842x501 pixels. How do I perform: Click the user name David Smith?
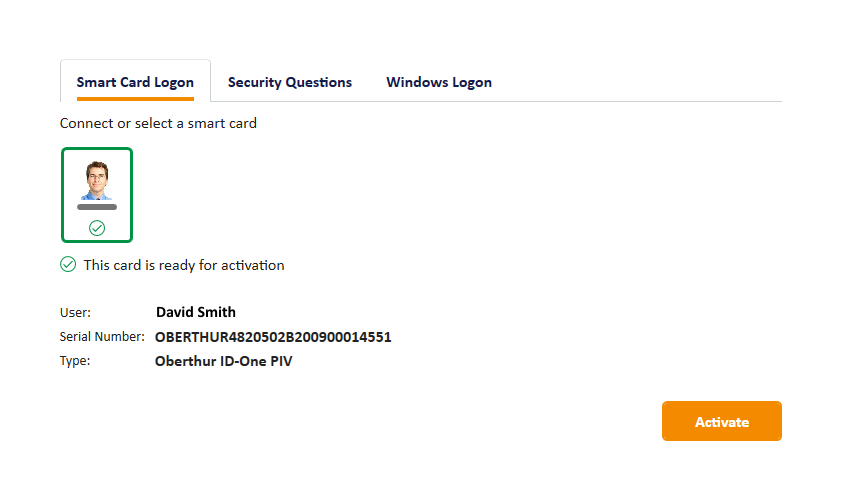coord(196,312)
